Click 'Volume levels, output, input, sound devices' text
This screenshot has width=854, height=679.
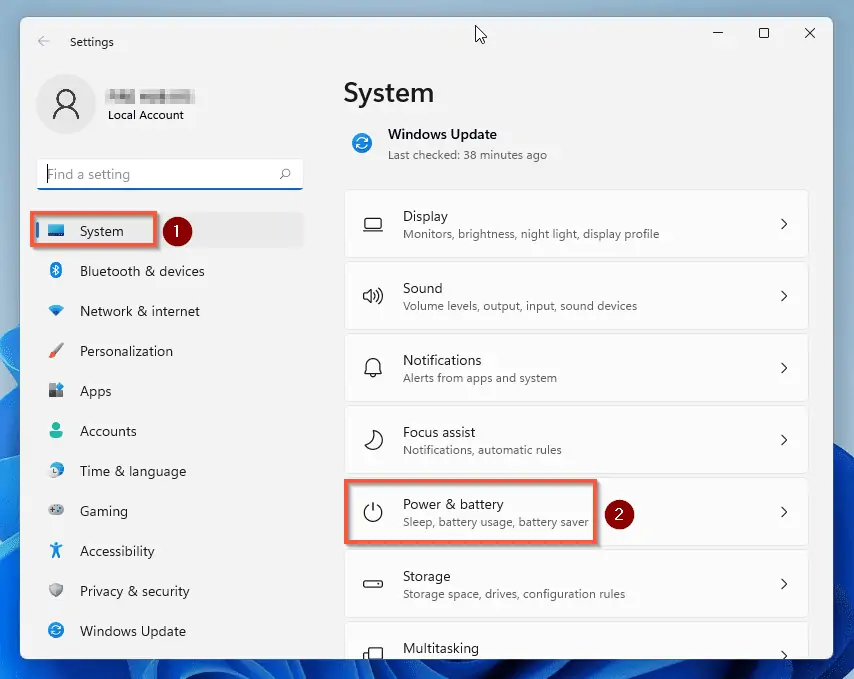(x=520, y=305)
